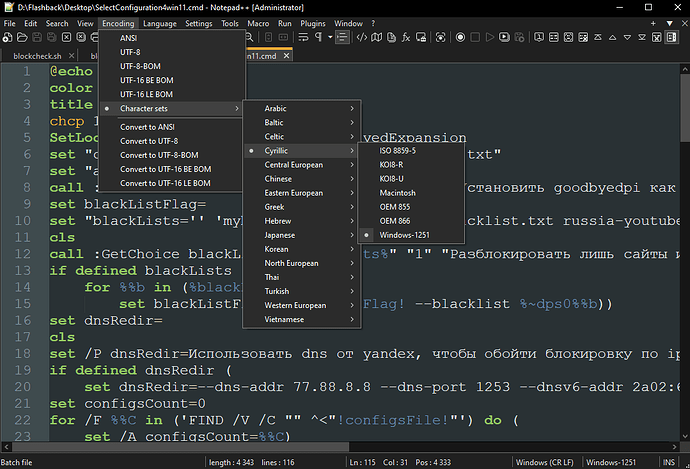
Task: Toggle the compare navigation bar icon
Action: tap(672, 37)
